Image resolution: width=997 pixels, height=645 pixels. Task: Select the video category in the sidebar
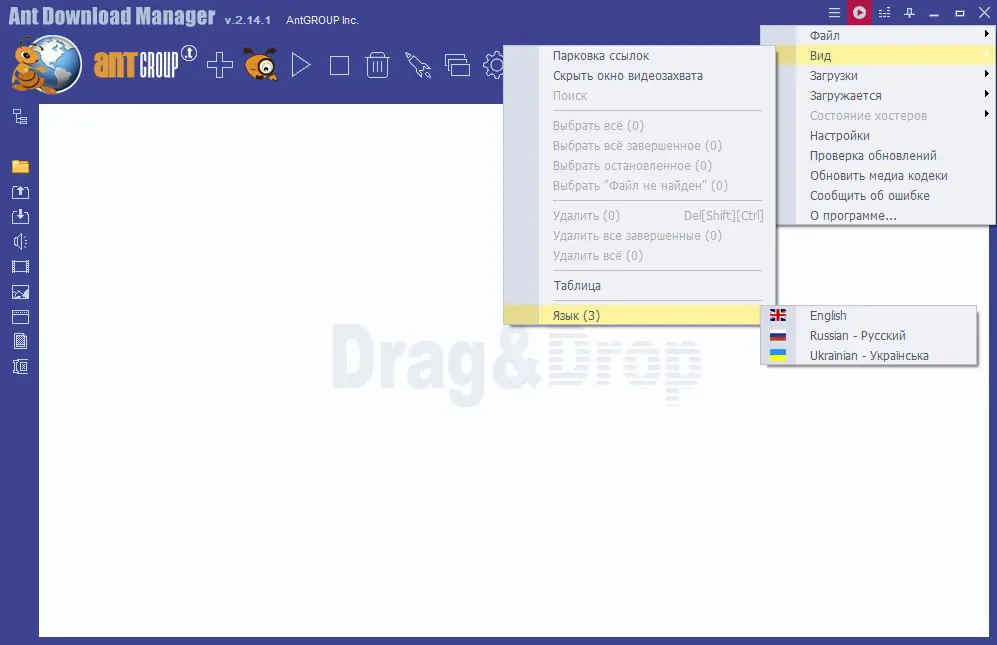(20, 266)
